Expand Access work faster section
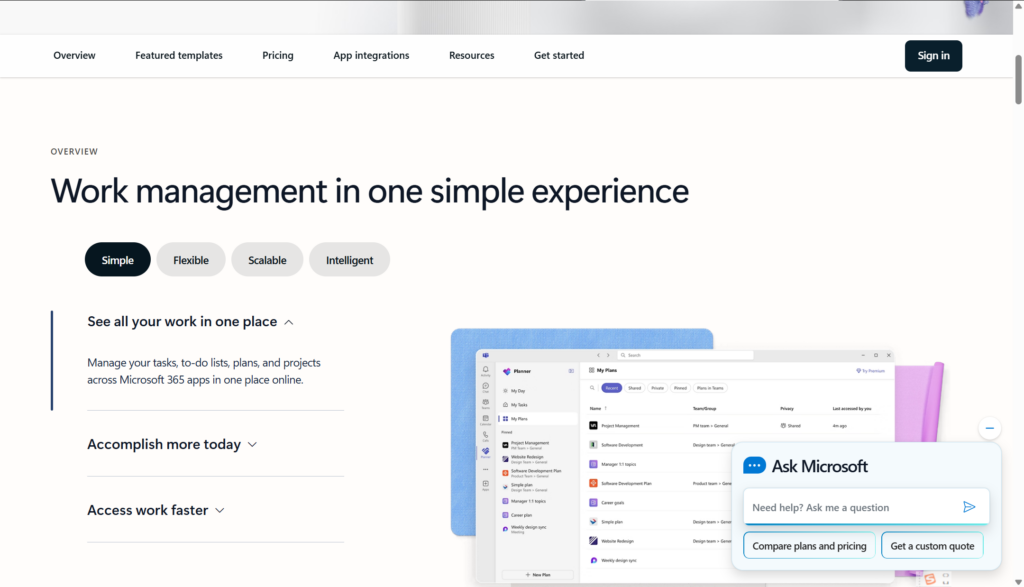This screenshot has height=587, width=1024. 155,511
